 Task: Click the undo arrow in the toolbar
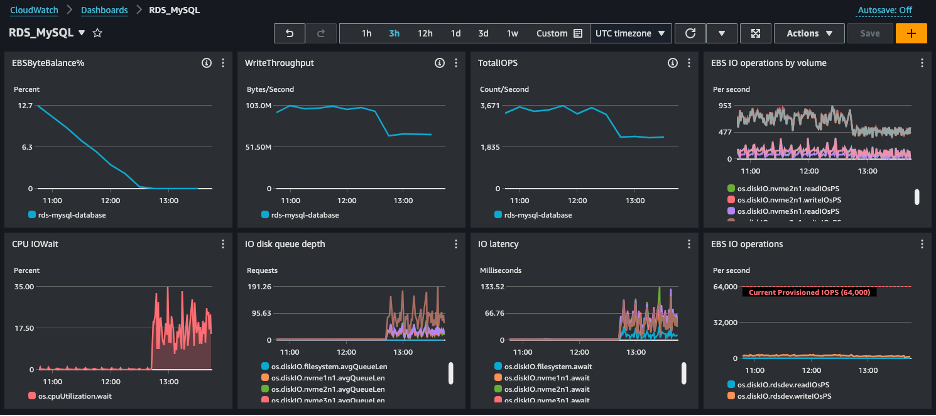pyautogui.click(x=290, y=33)
